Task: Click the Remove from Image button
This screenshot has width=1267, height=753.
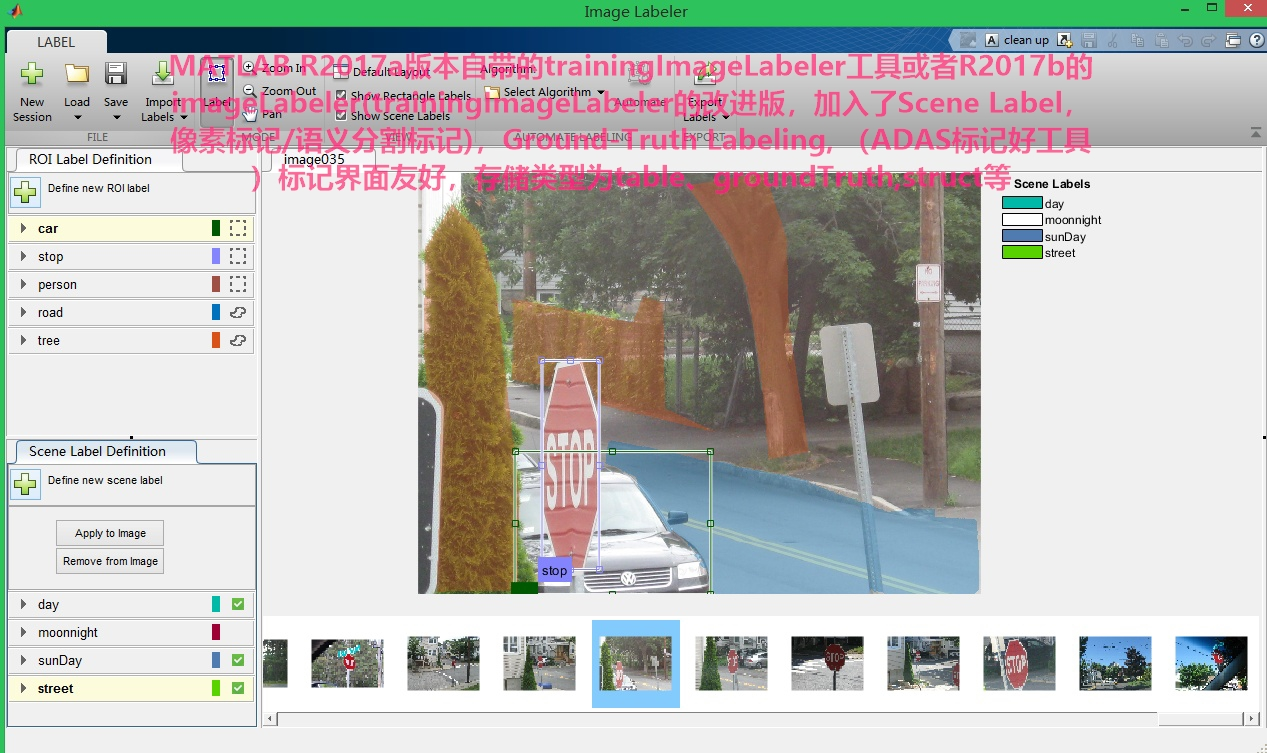Action: click(110, 561)
